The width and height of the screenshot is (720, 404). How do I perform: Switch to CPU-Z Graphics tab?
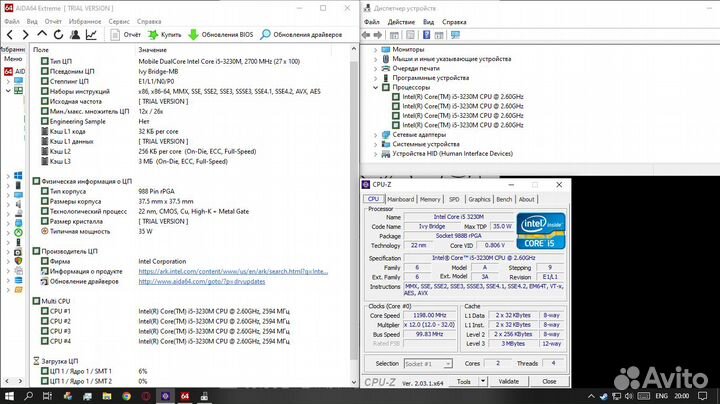coord(479,199)
